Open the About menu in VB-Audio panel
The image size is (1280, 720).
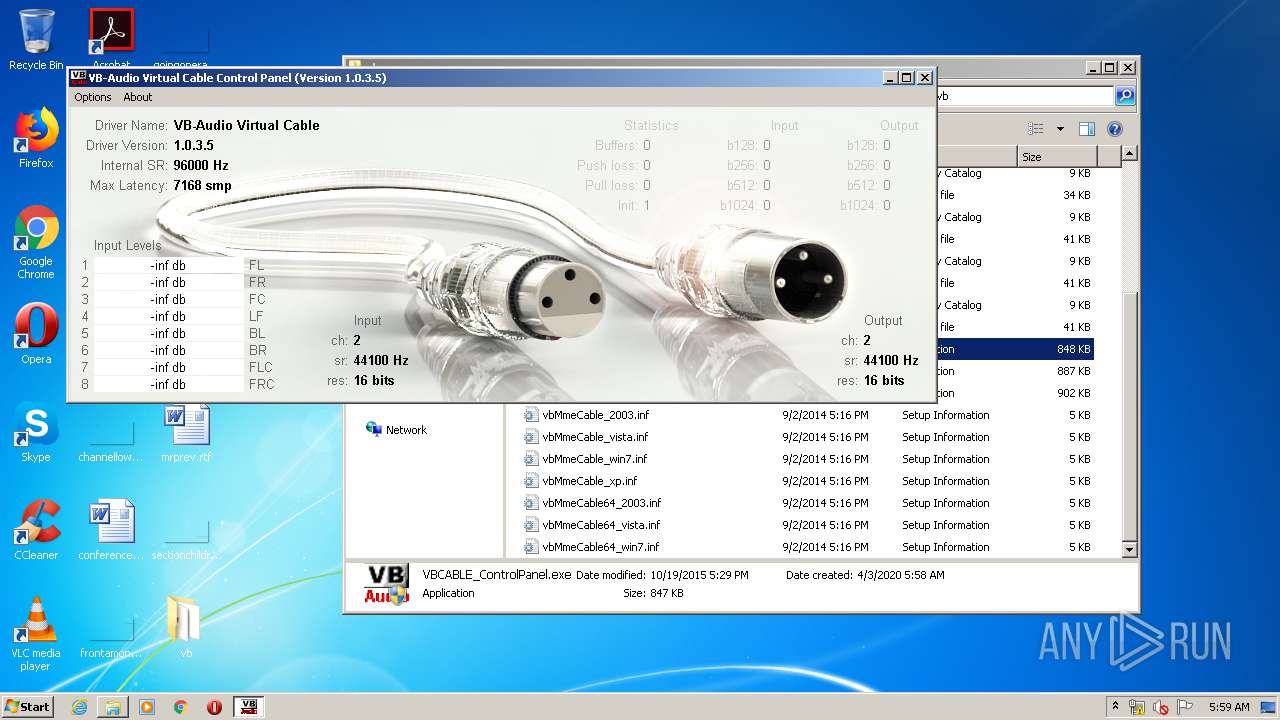pos(138,97)
